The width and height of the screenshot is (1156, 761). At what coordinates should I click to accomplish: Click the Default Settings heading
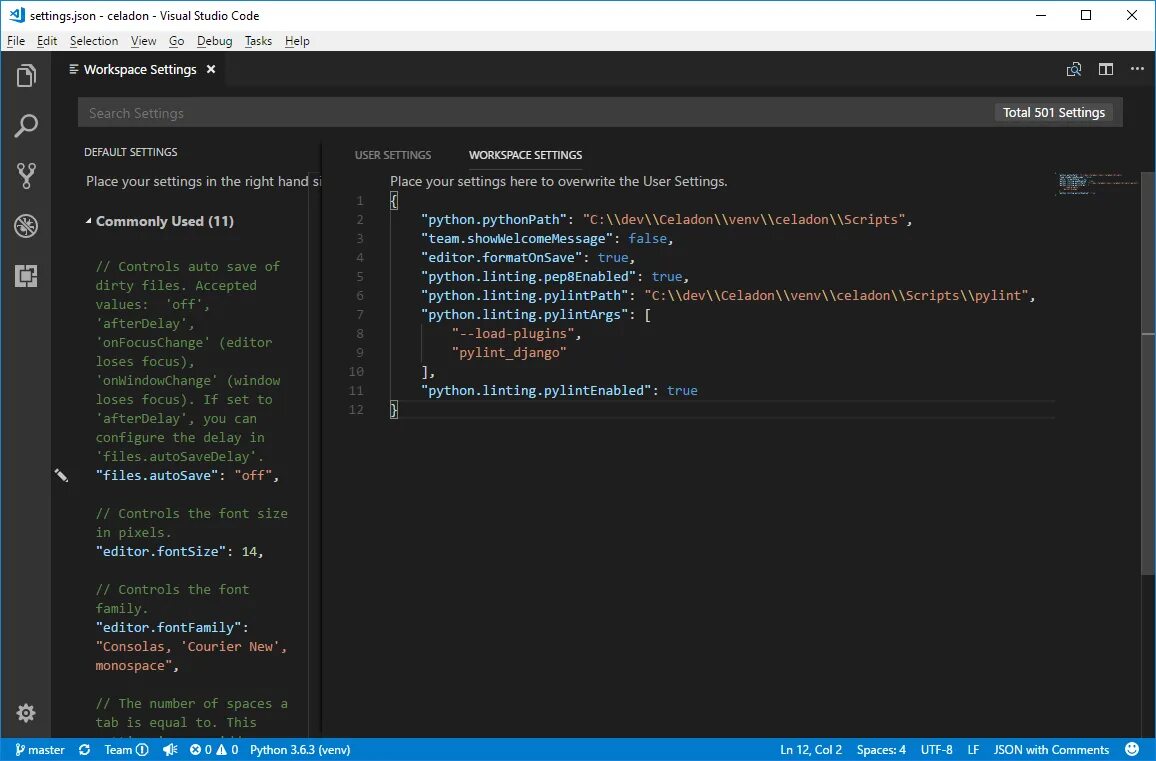click(x=130, y=152)
